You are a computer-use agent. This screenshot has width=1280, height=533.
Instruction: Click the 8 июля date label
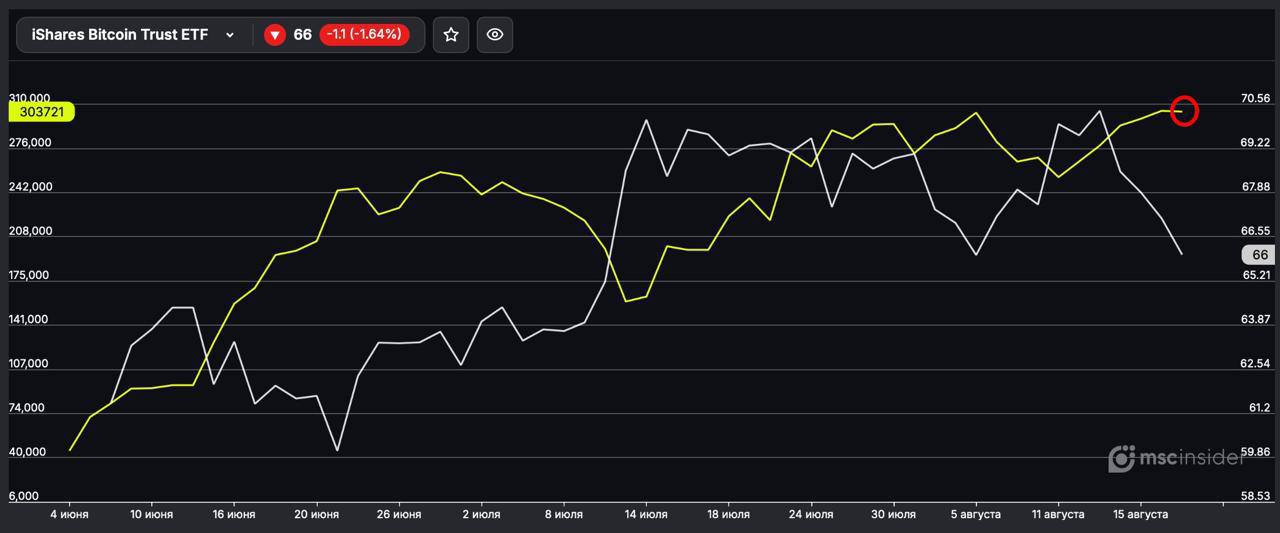pyautogui.click(x=565, y=514)
